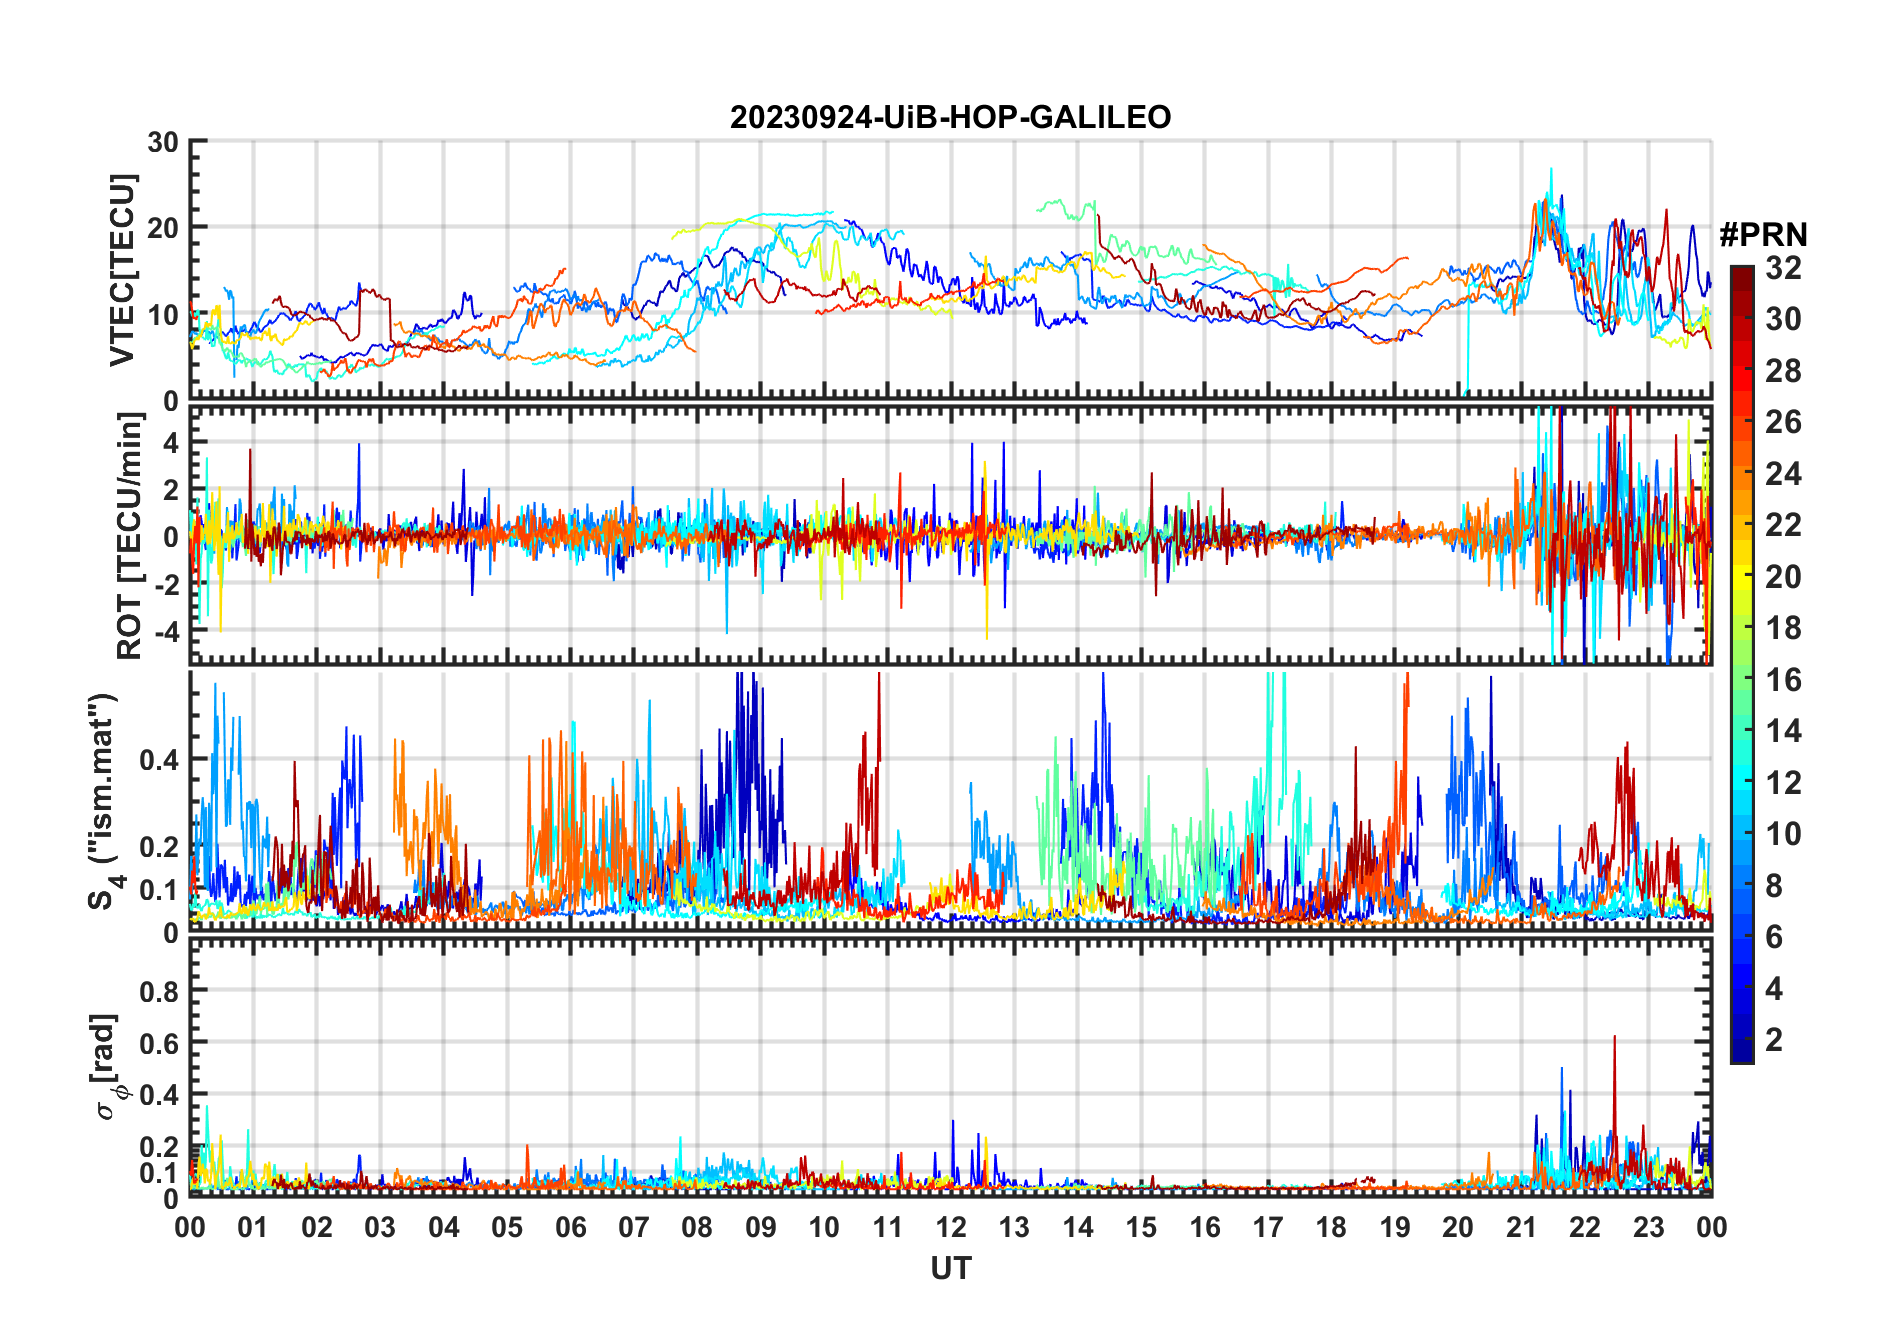Click colorbar tick label 32
1902x1330 pixels.
(1783, 268)
